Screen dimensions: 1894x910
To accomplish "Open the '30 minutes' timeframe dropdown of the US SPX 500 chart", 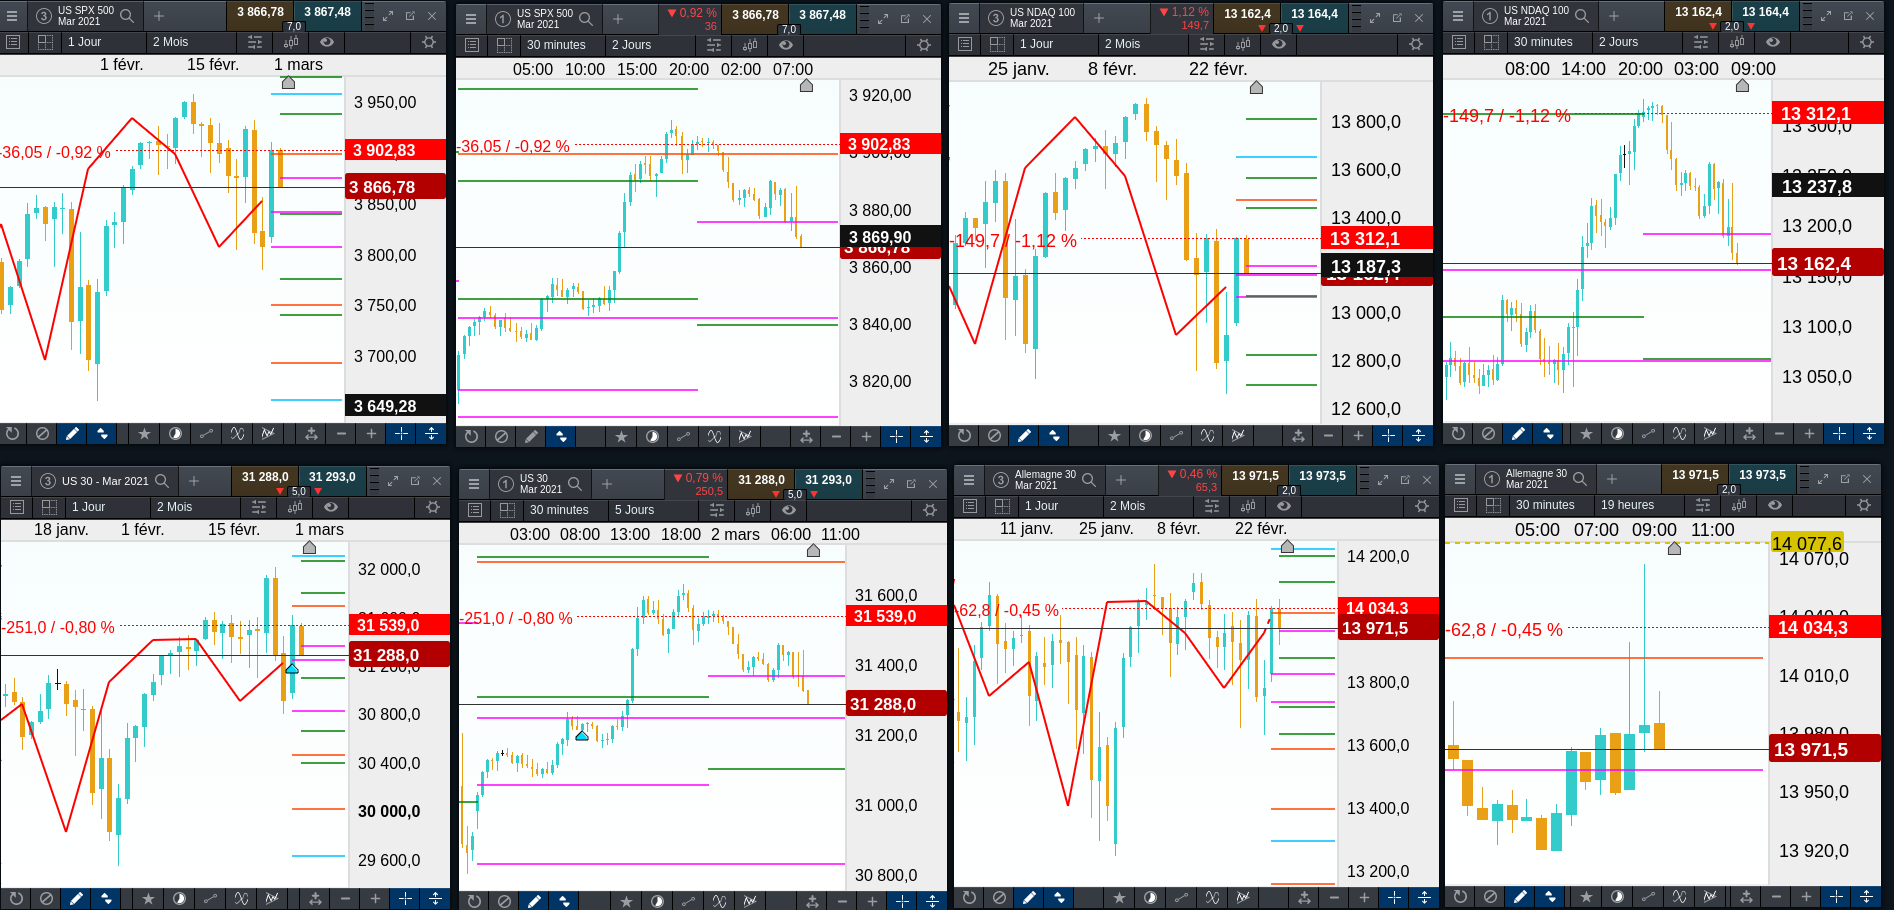I will tap(556, 45).
